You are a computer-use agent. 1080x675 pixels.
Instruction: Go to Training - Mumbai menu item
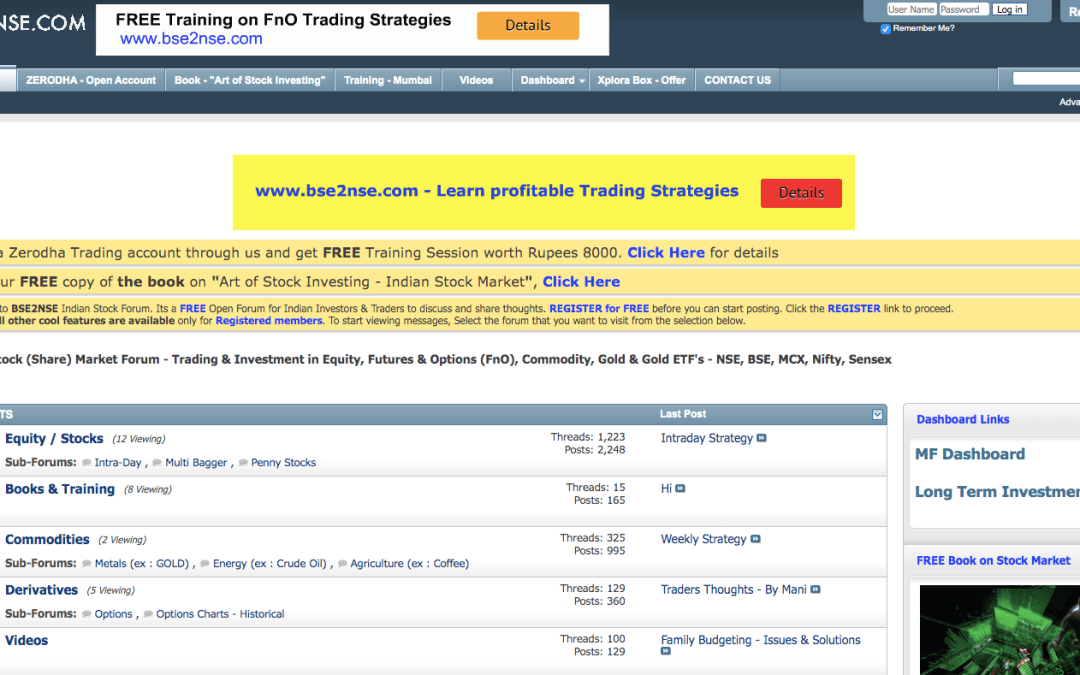(388, 80)
